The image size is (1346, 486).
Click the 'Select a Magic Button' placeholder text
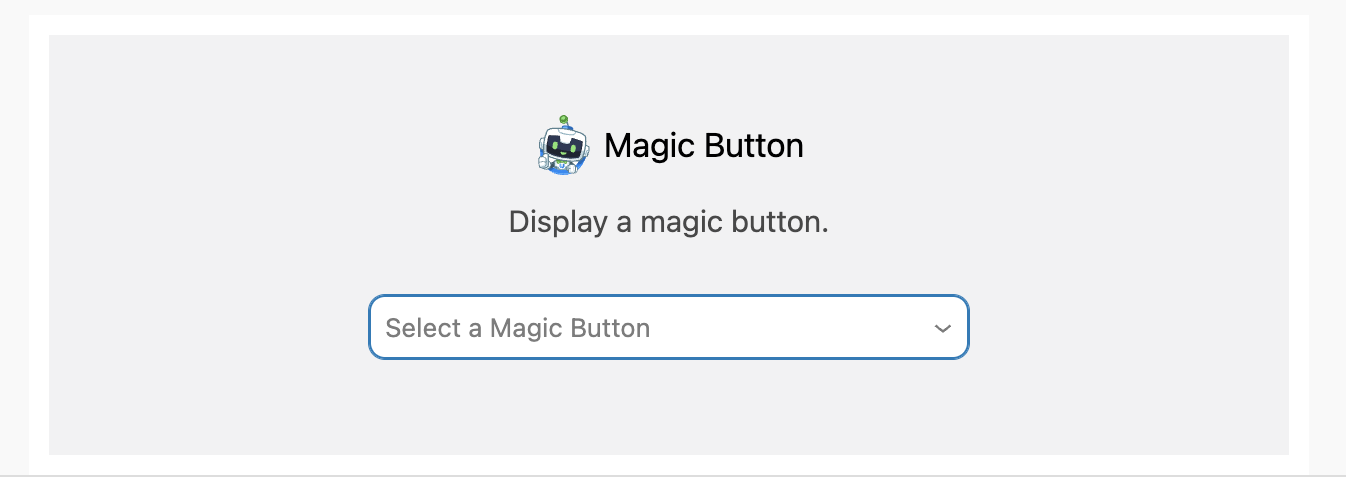coord(518,328)
